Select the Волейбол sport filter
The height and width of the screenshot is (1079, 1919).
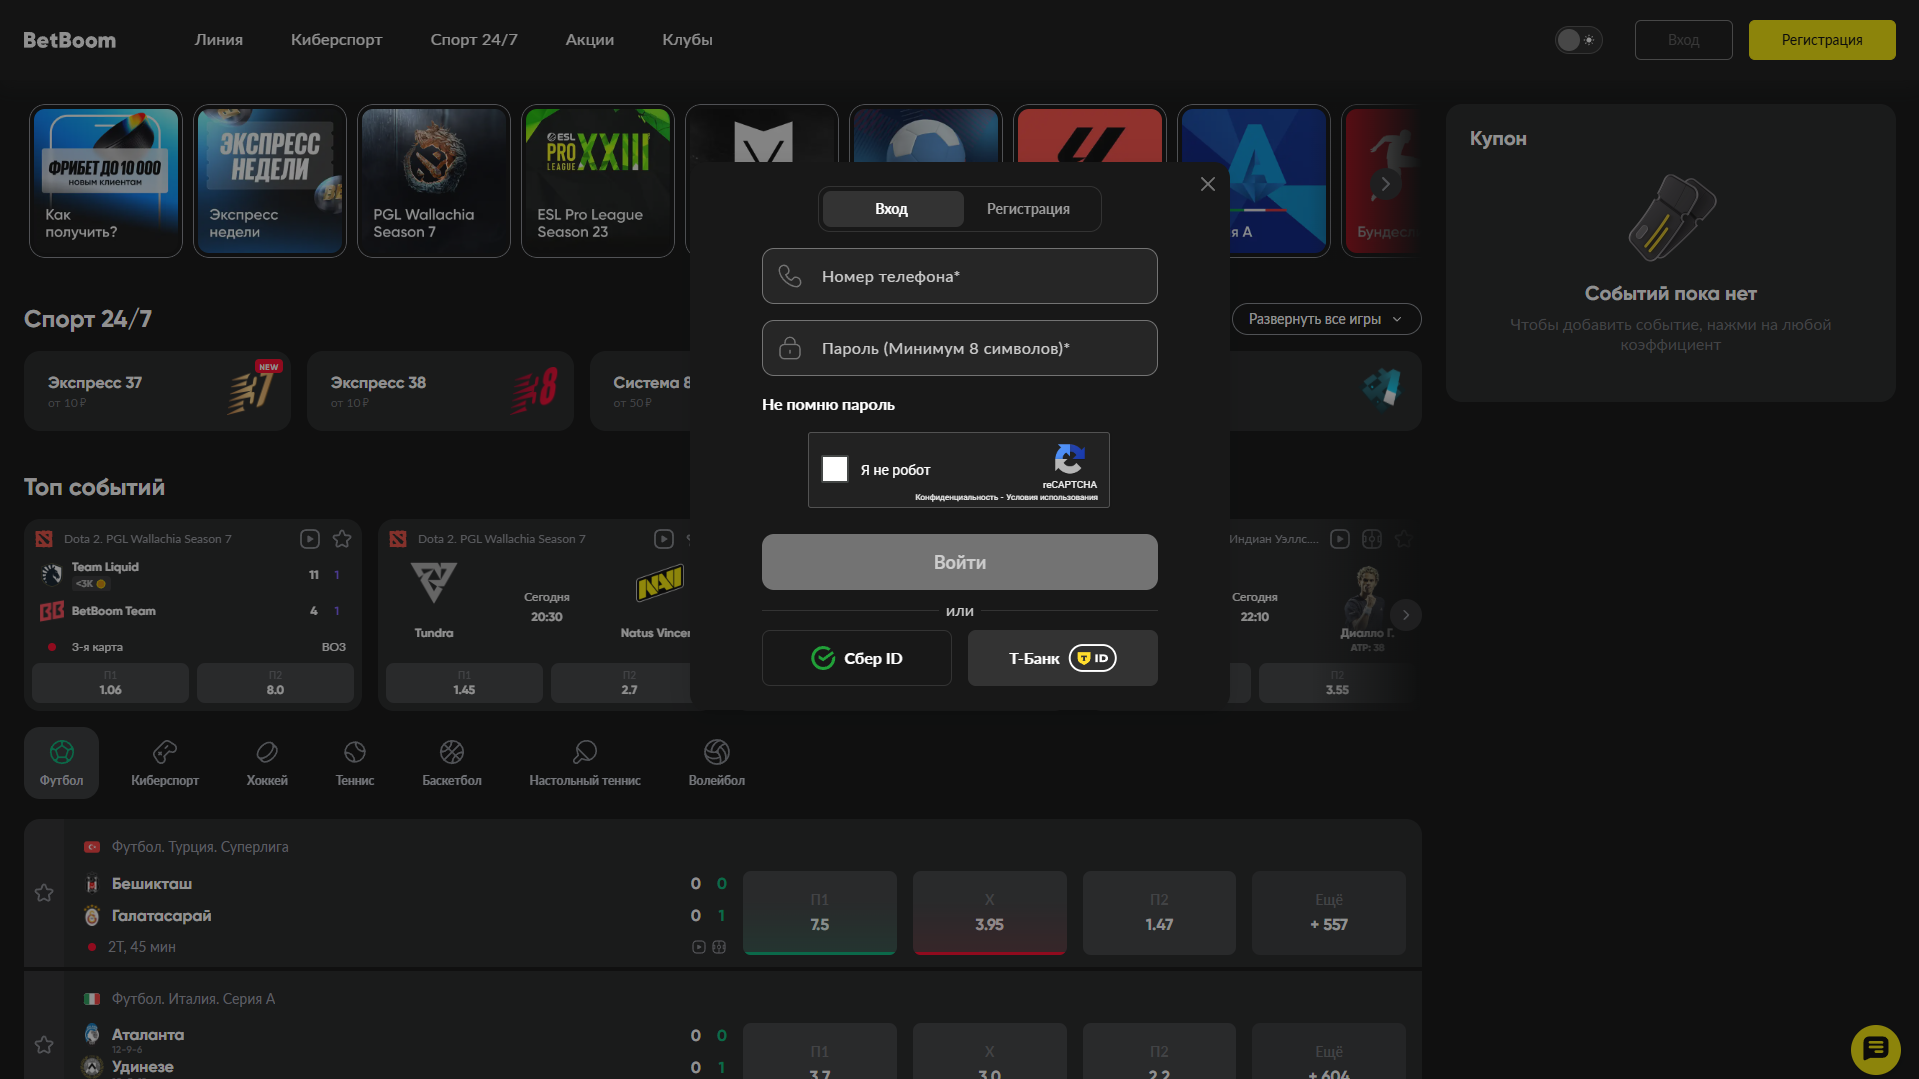[717, 763]
